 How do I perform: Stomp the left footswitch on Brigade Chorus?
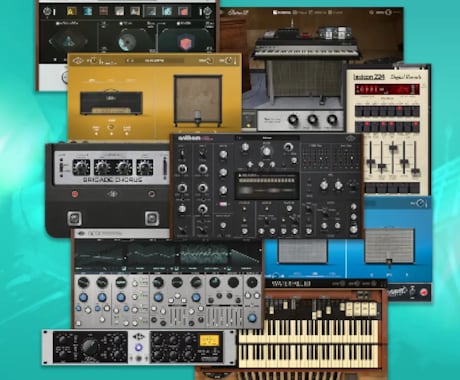[74, 219]
